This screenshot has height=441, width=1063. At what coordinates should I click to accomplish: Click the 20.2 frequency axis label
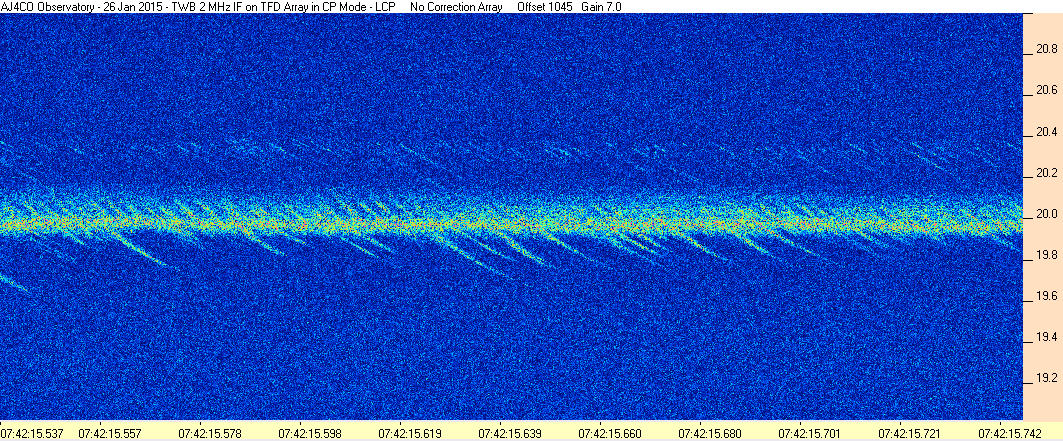tap(1047, 173)
